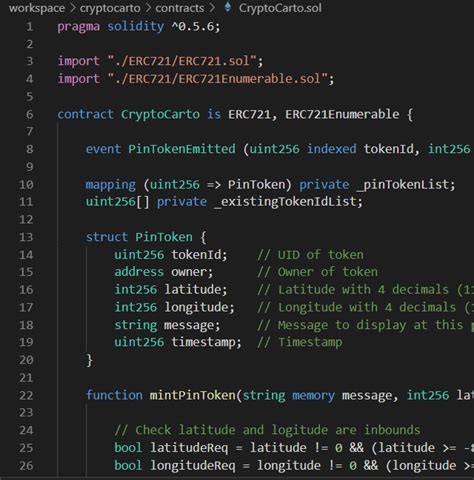Screen dimensions: 474x480
Task: Click the 'indexed' keyword on line 8
Action: 331,149
